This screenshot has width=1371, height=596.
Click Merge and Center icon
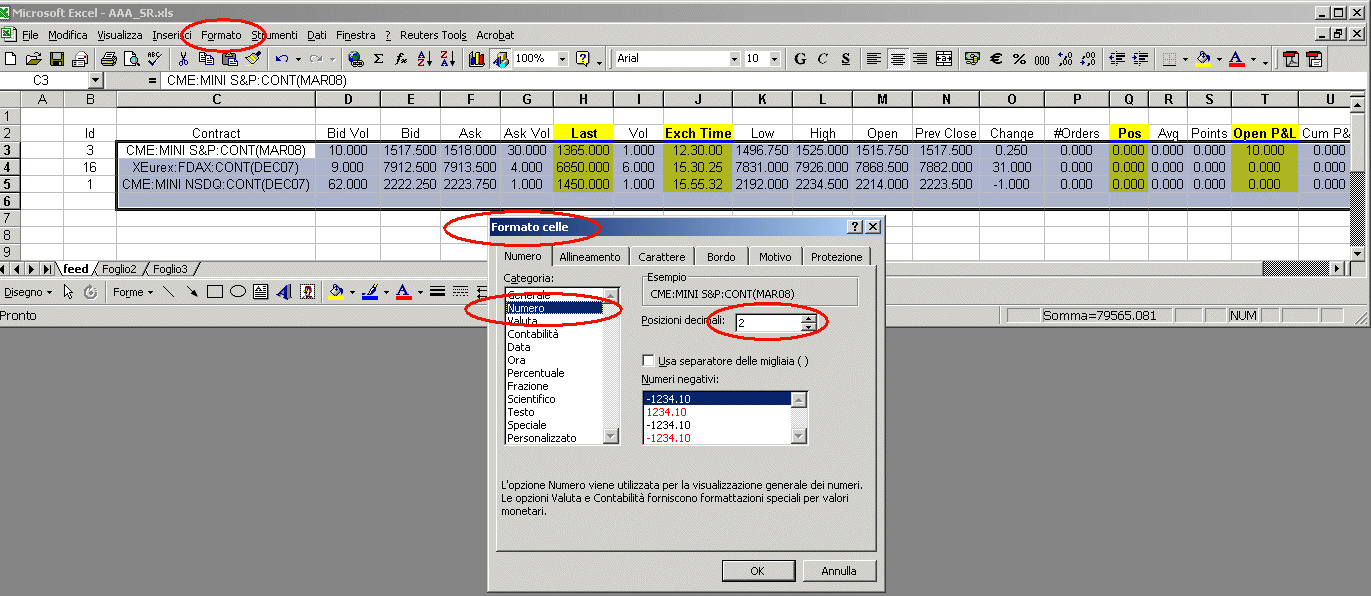(943, 59)
